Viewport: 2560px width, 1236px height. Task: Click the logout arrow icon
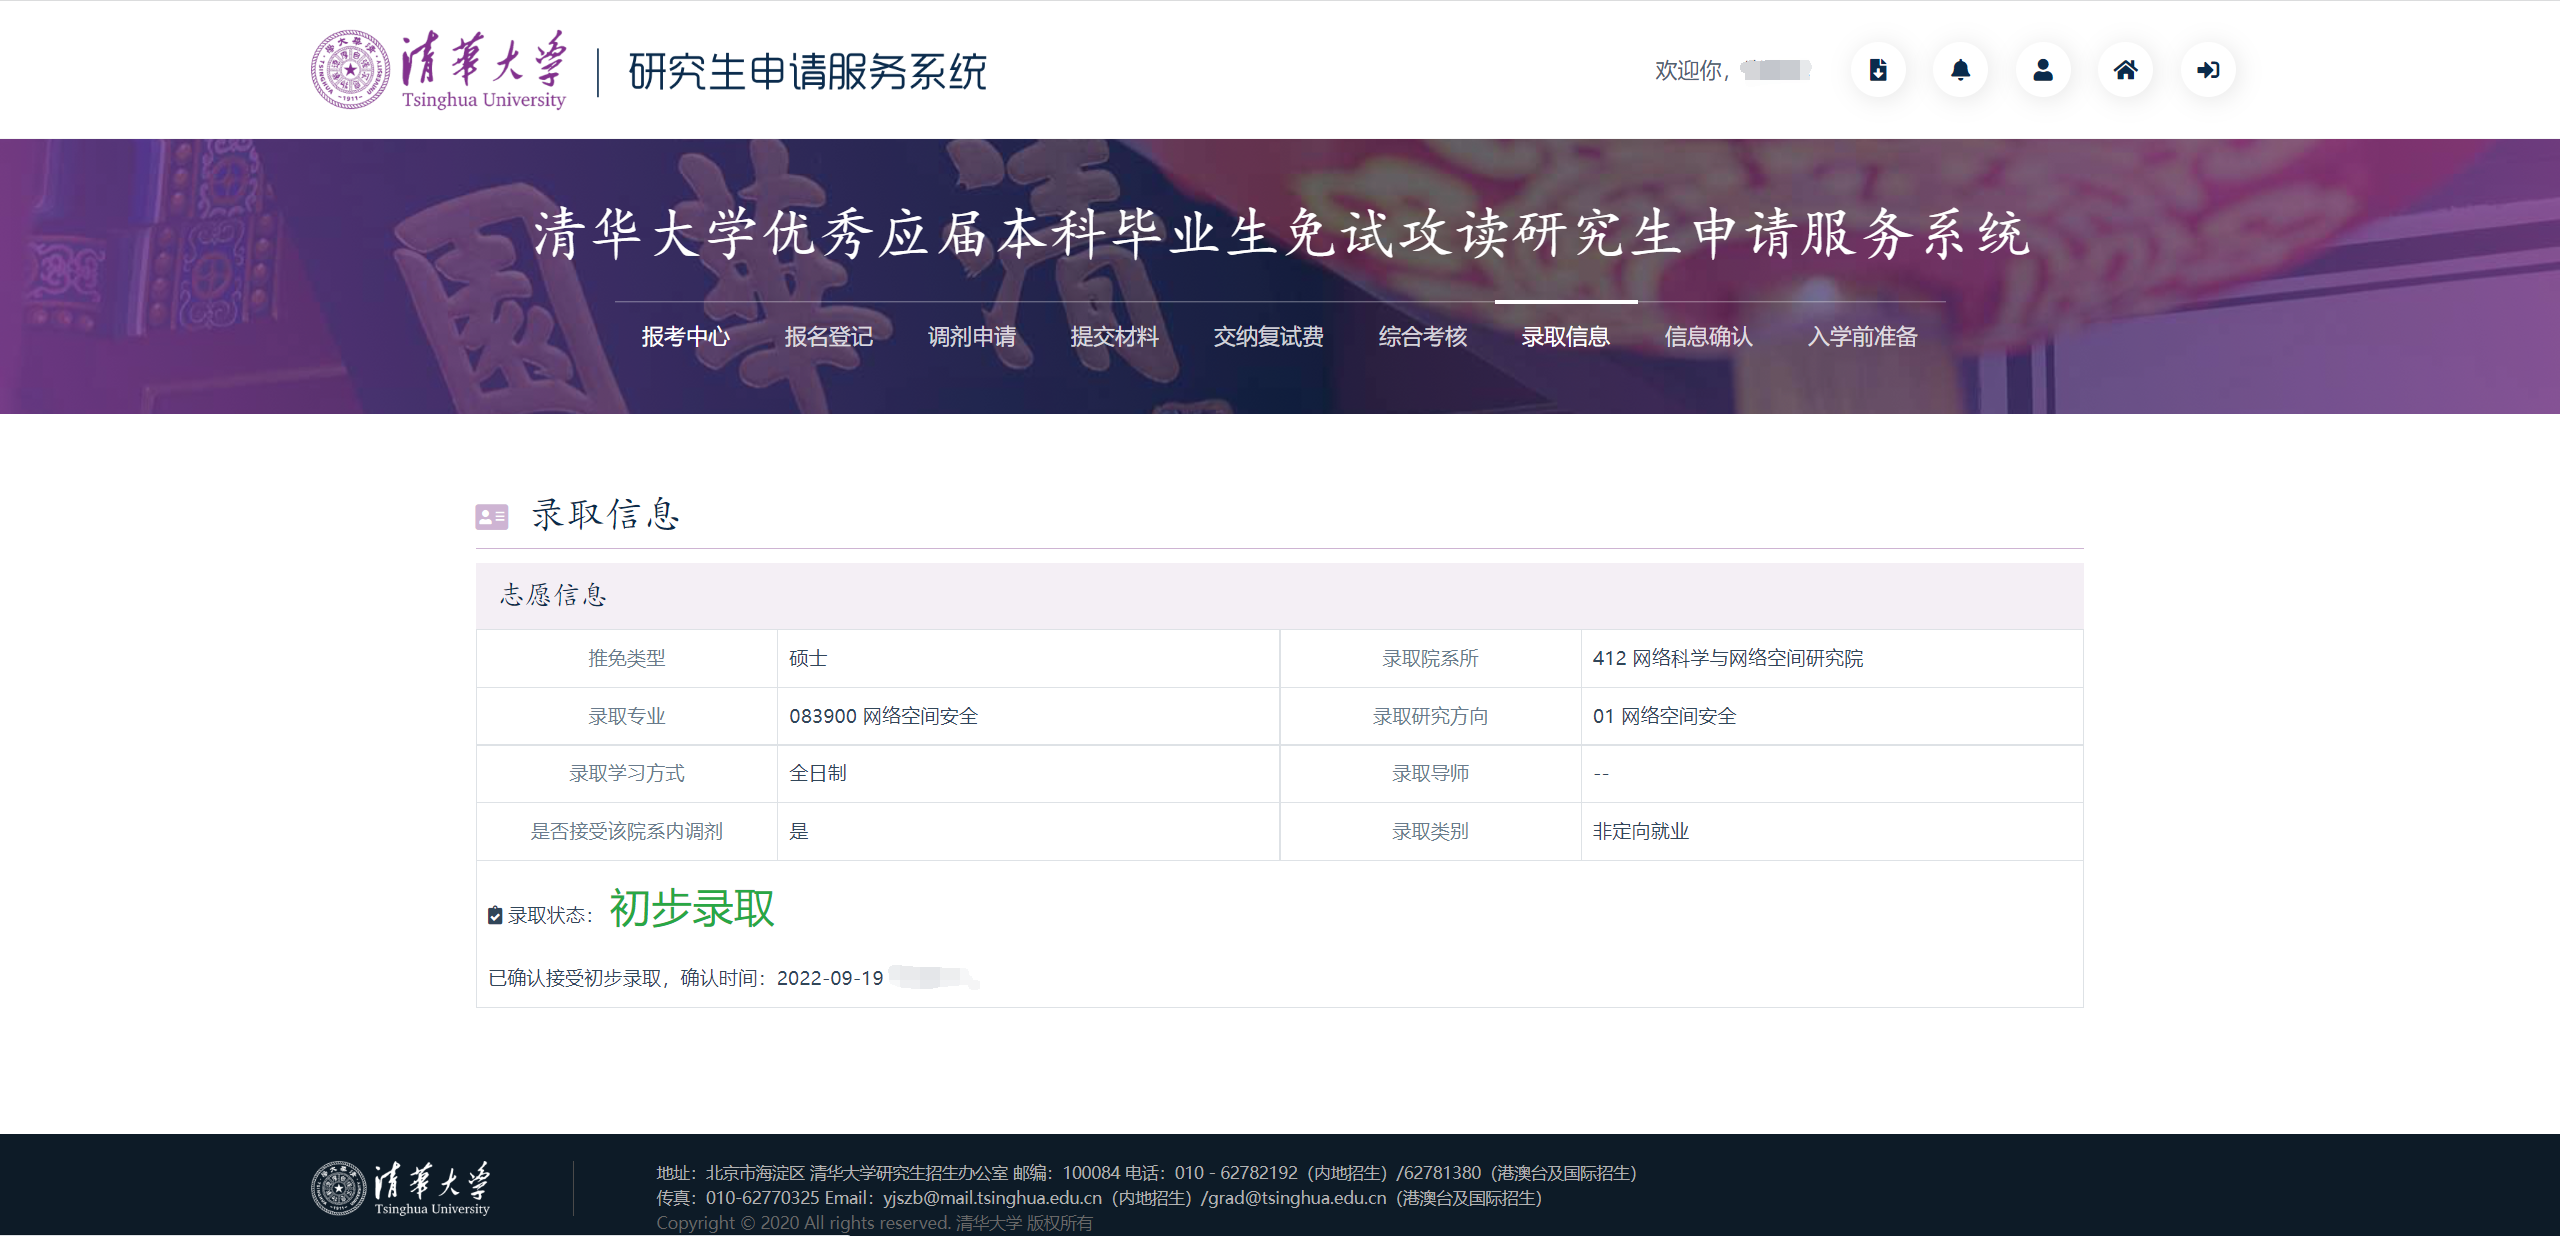pos(2208,70)
